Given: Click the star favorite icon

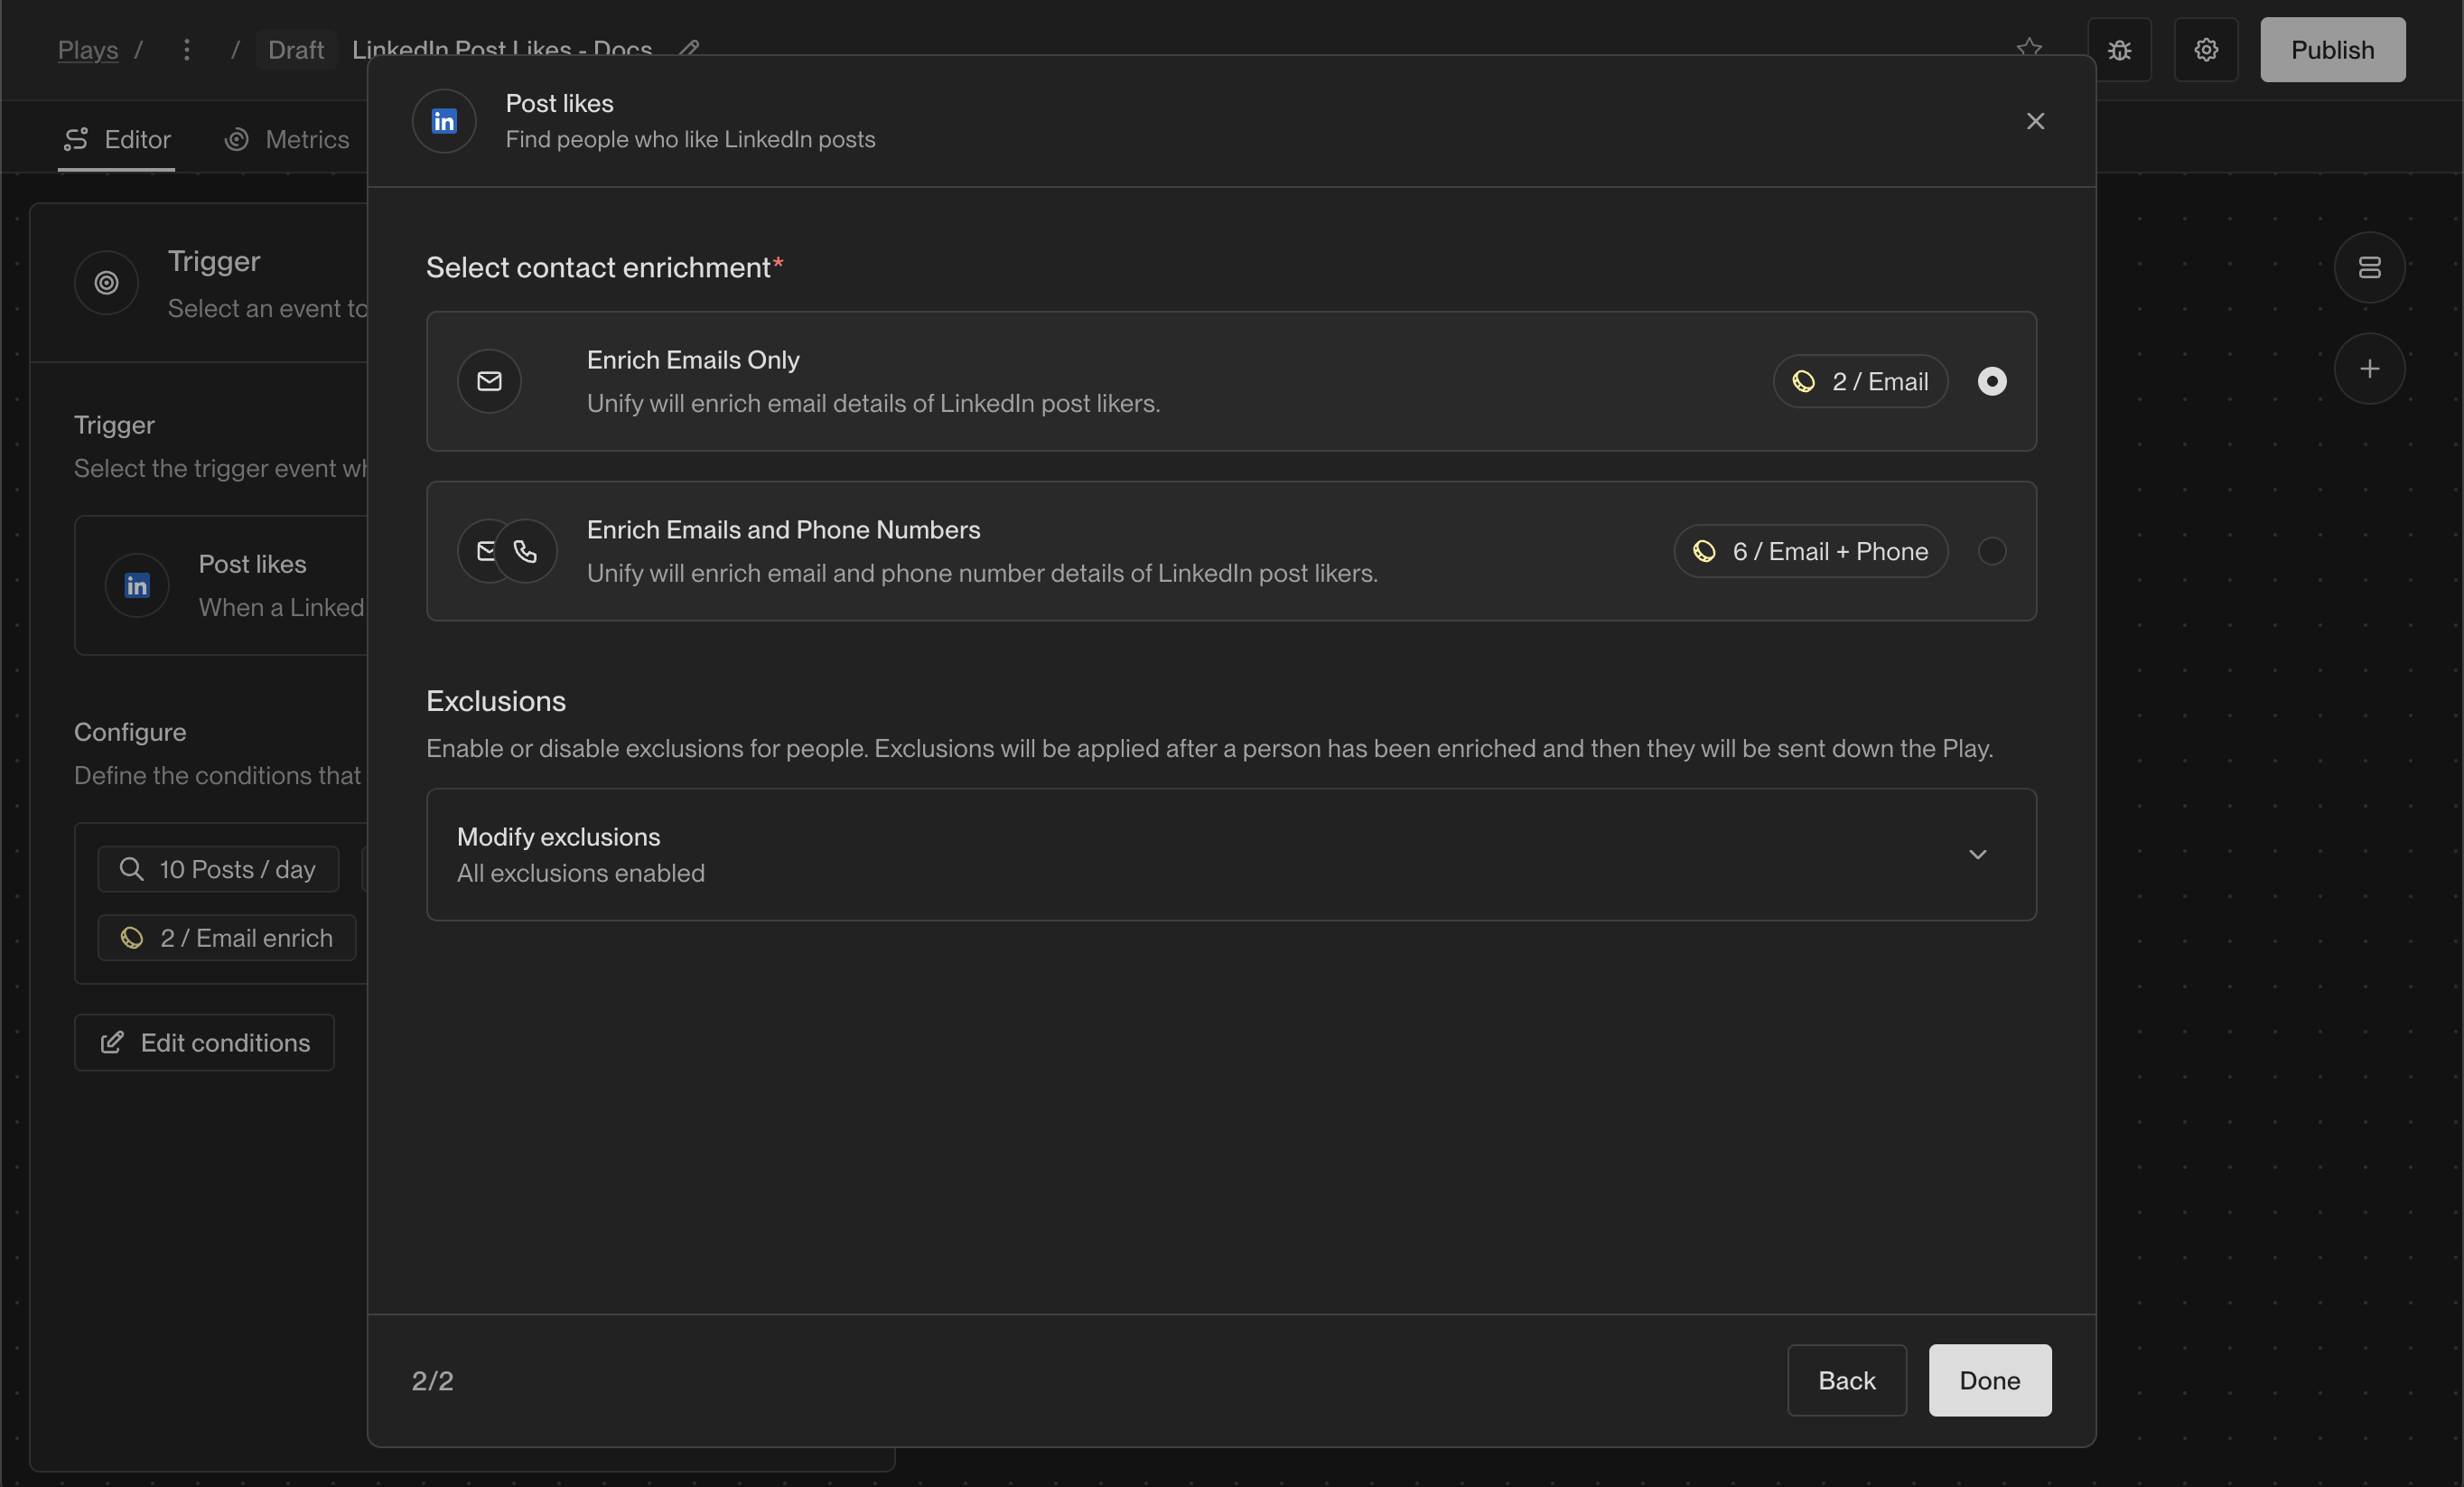Looking at the screenshot, I should [2029, 47].
